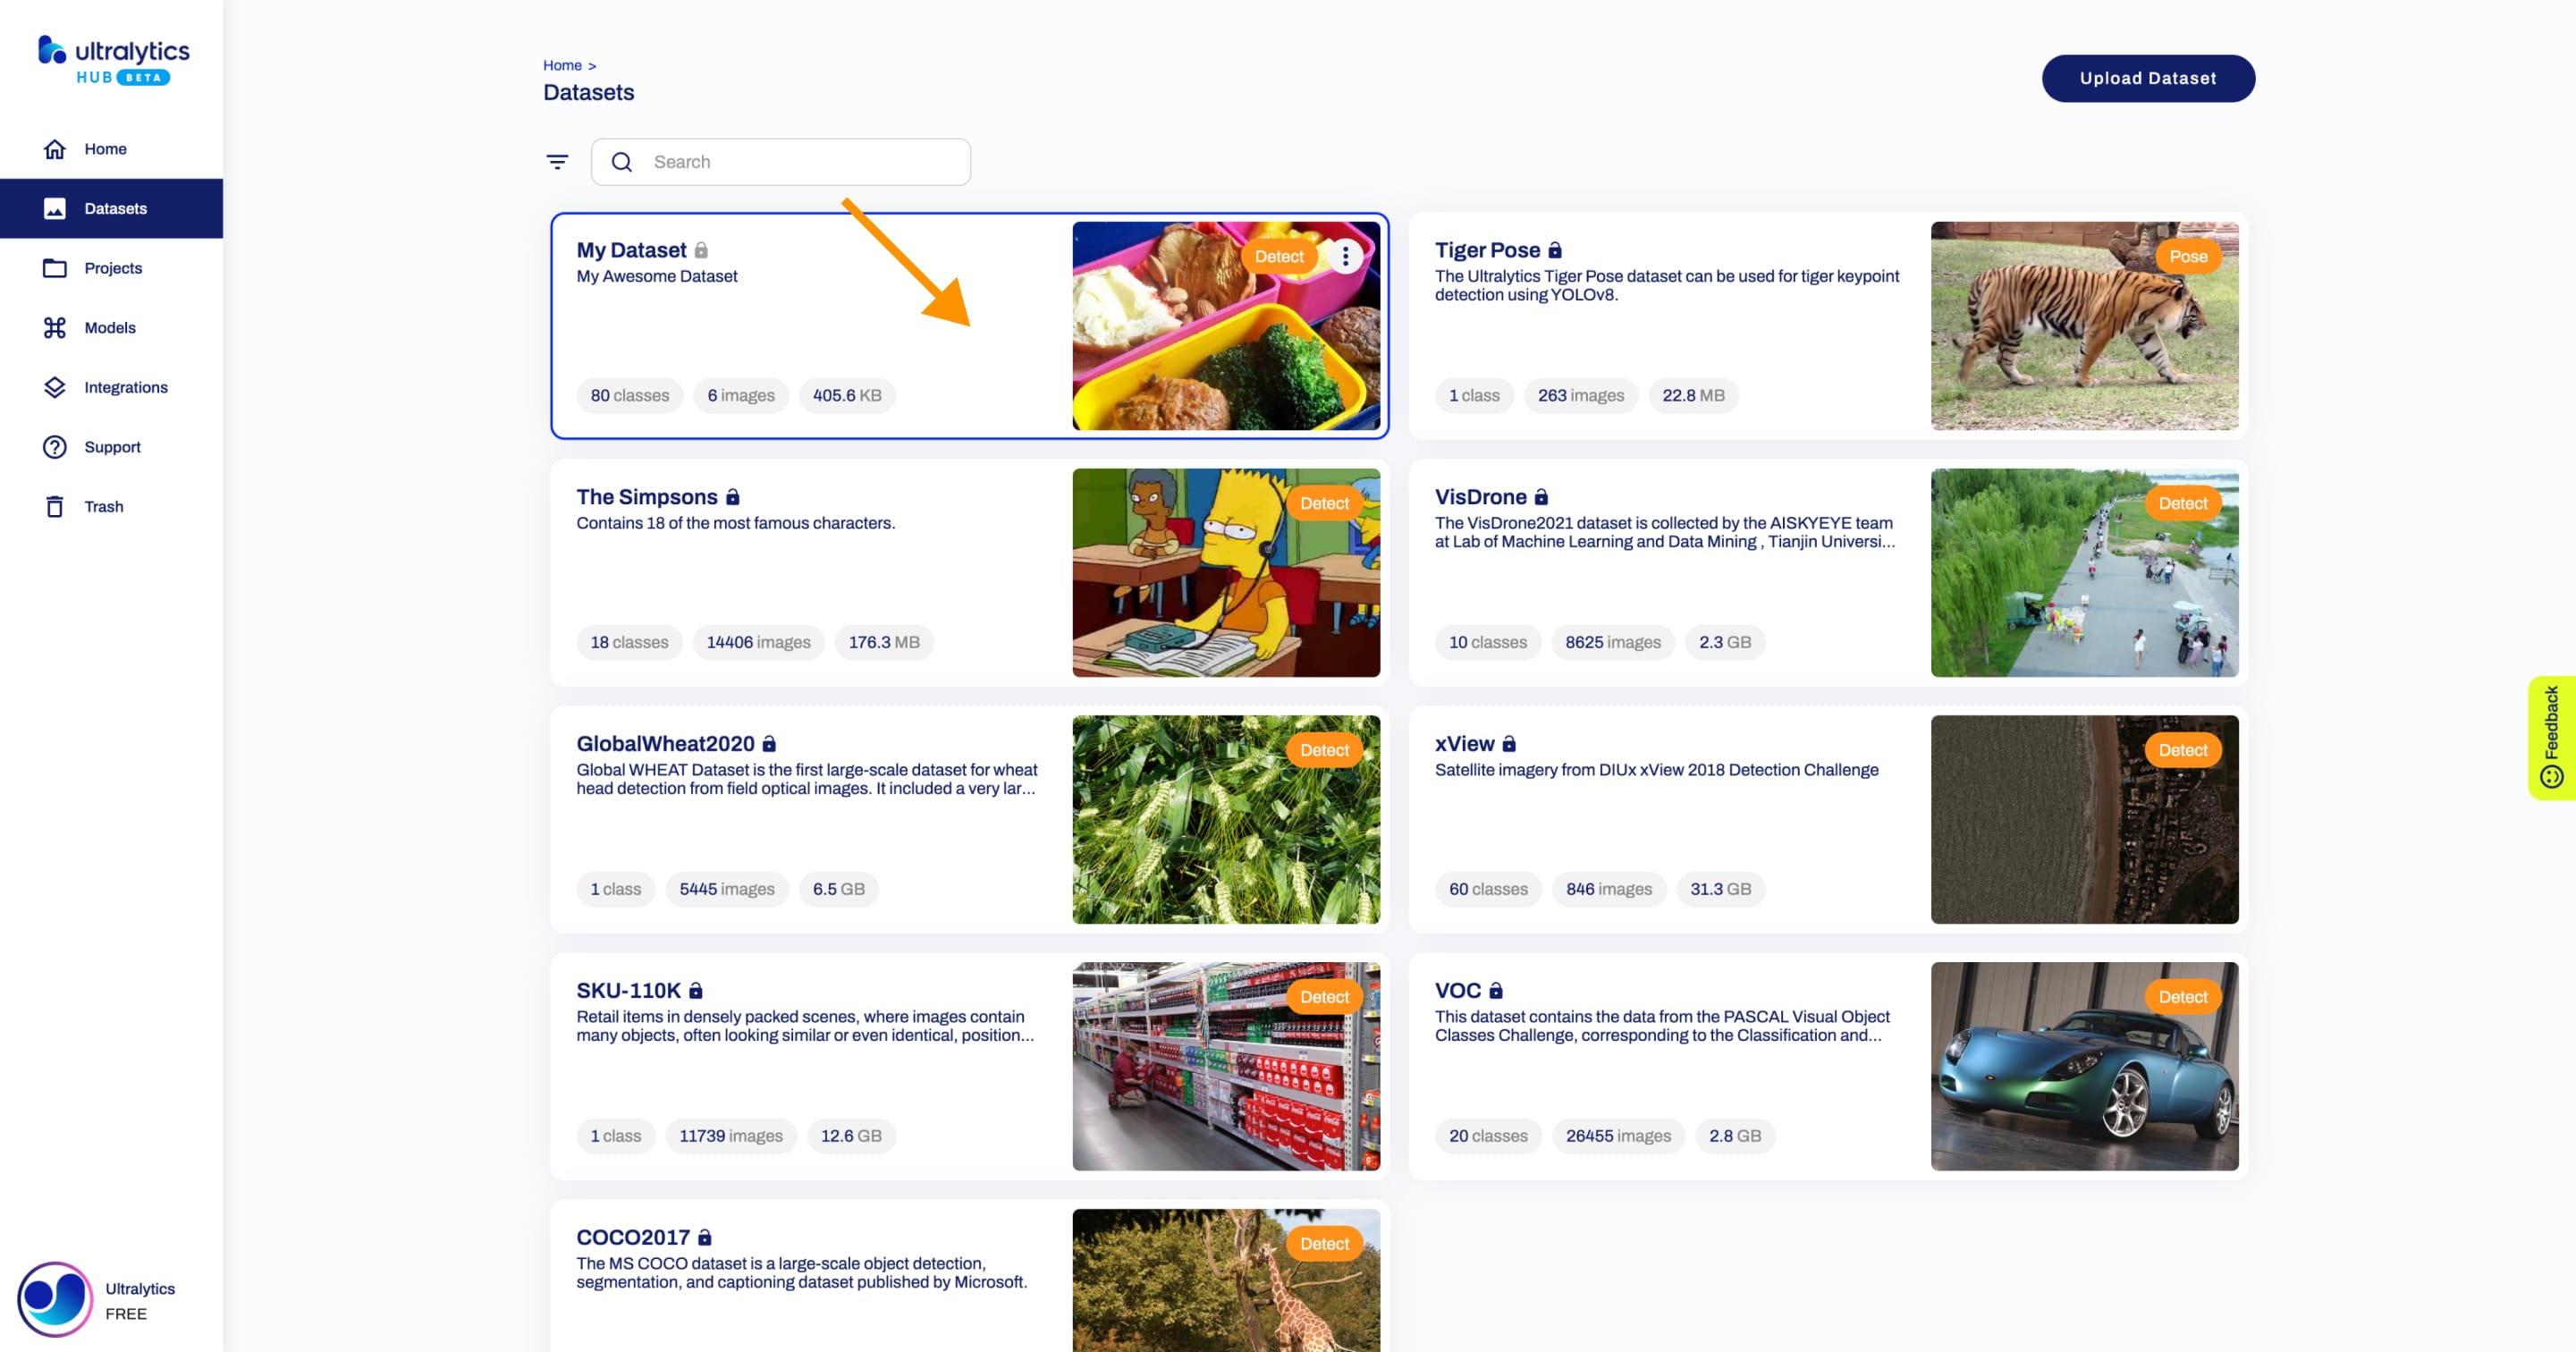Click the Home breadcrumb link
This screenshot has width=2576, height=1352.
(x=562, y=64)
